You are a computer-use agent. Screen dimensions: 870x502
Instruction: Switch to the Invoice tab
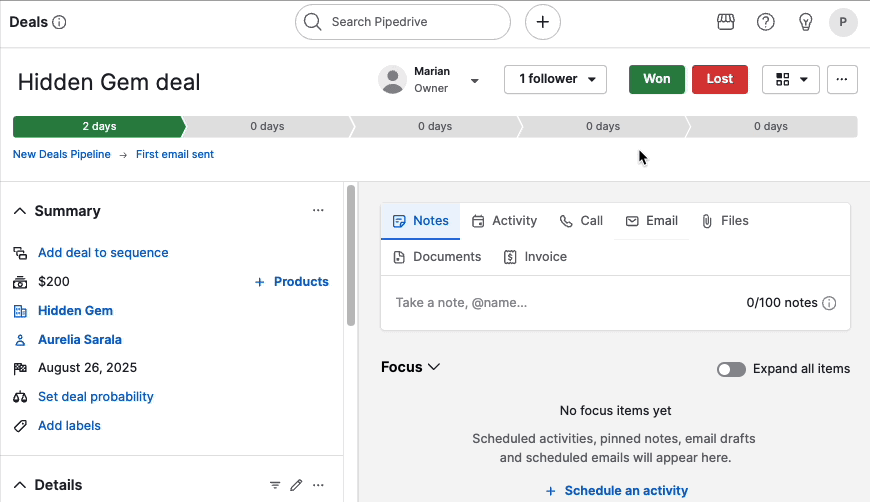point(535,257)
